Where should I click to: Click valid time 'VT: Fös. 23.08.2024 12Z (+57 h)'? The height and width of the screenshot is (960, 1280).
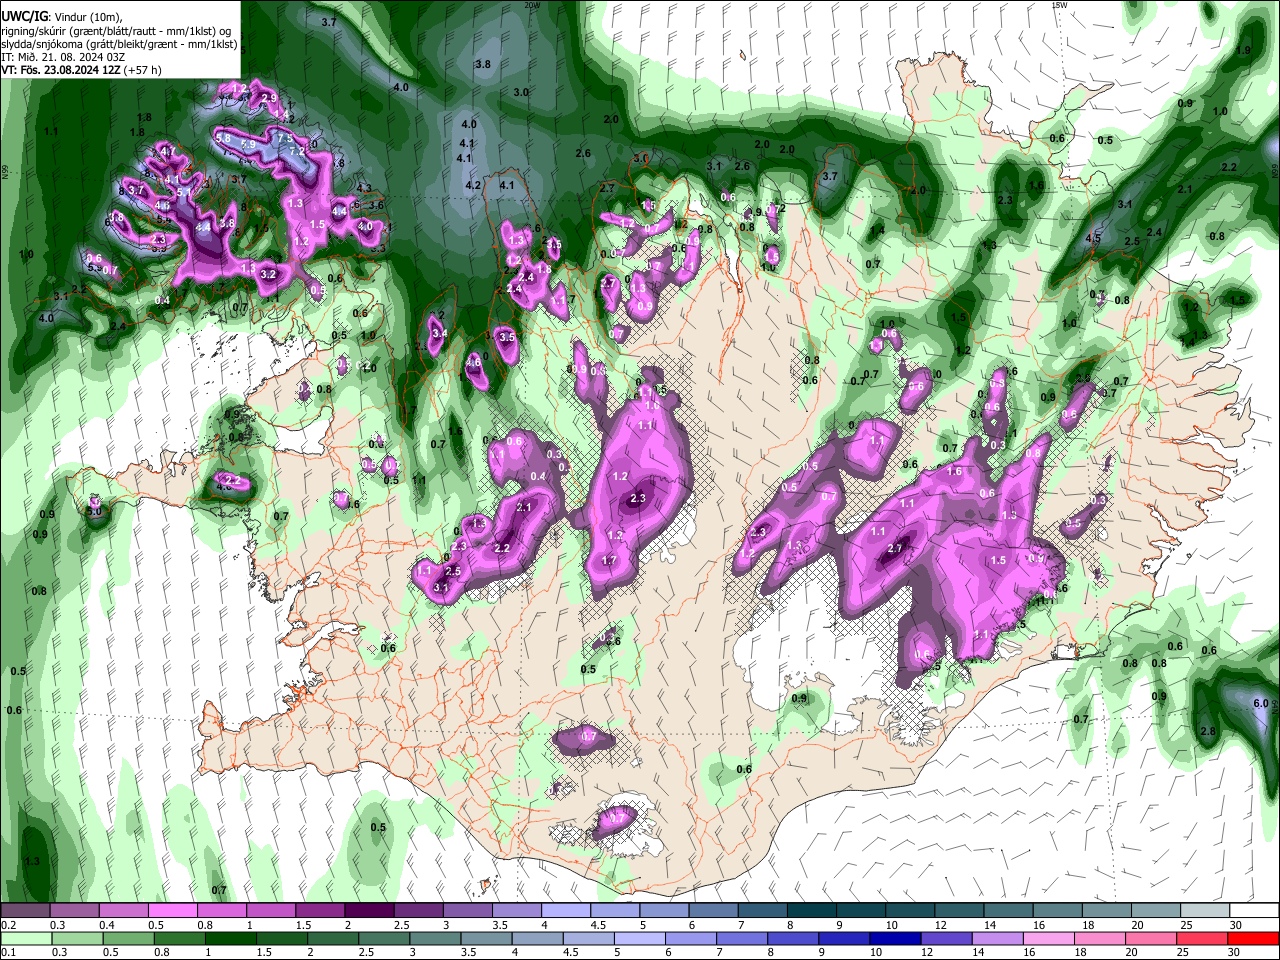point(81,70)
